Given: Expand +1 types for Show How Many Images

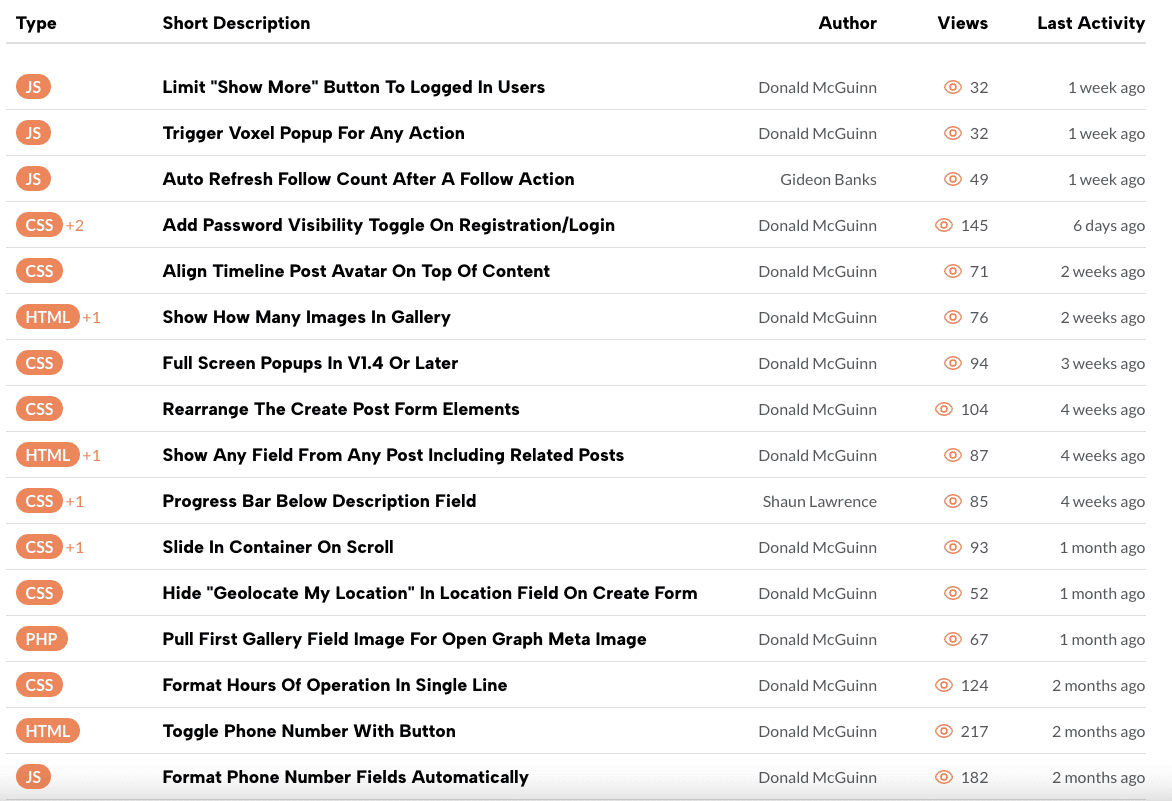Looking at the screenshot, I should (92, 318).
